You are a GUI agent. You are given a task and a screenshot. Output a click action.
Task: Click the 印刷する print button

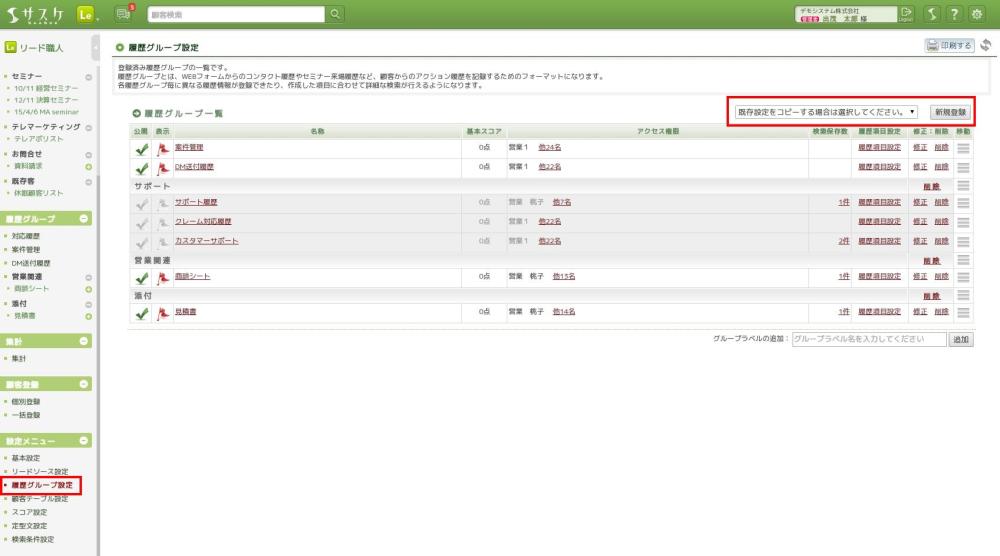949,46
